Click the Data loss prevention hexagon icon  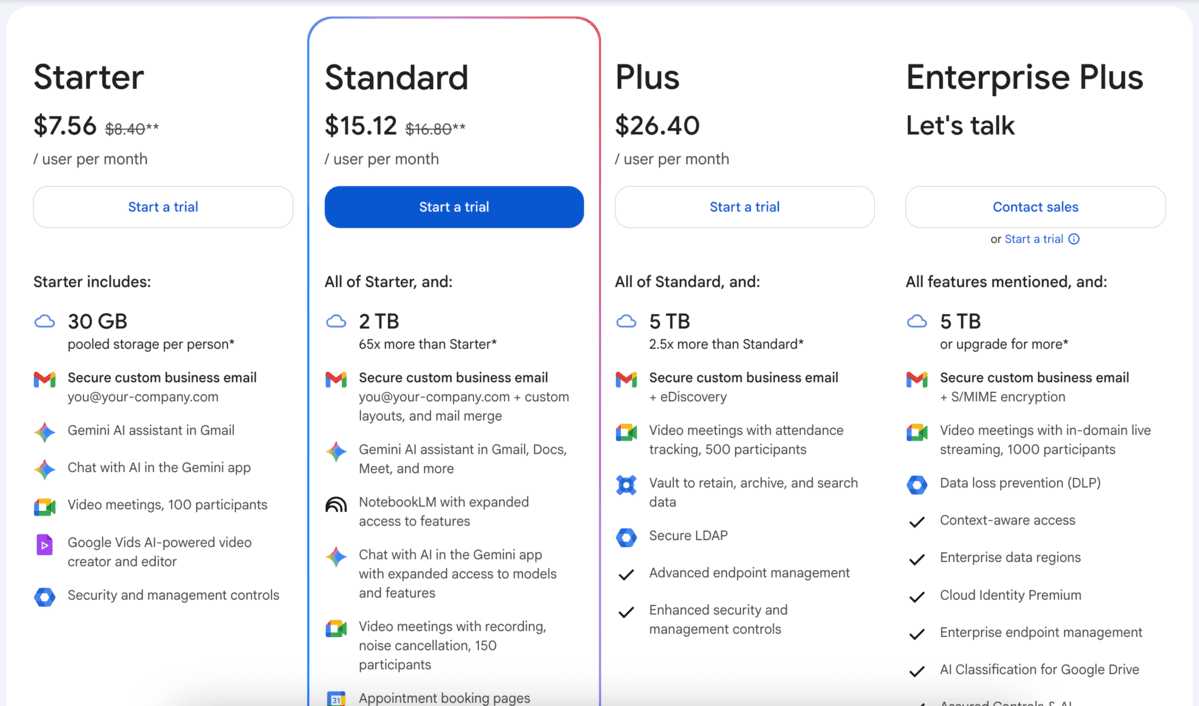pyautogui.click(x=917, y=485)
